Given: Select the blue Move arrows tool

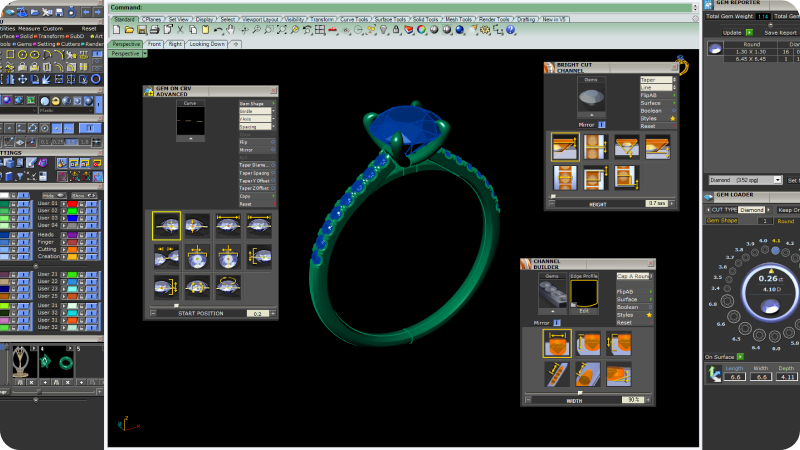Looking at the screenshot, I should (22, 79).
